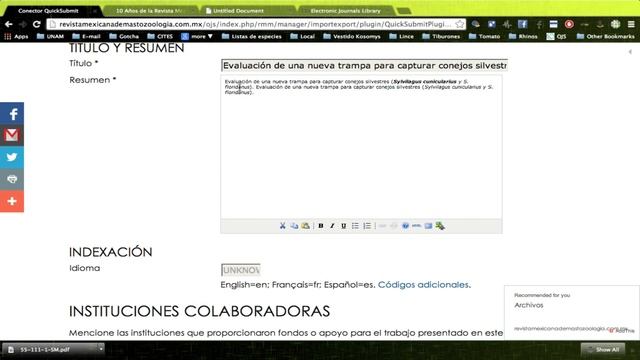Open the CITES bookmarks folder
640x360 pixels.
tap(160, 36)
